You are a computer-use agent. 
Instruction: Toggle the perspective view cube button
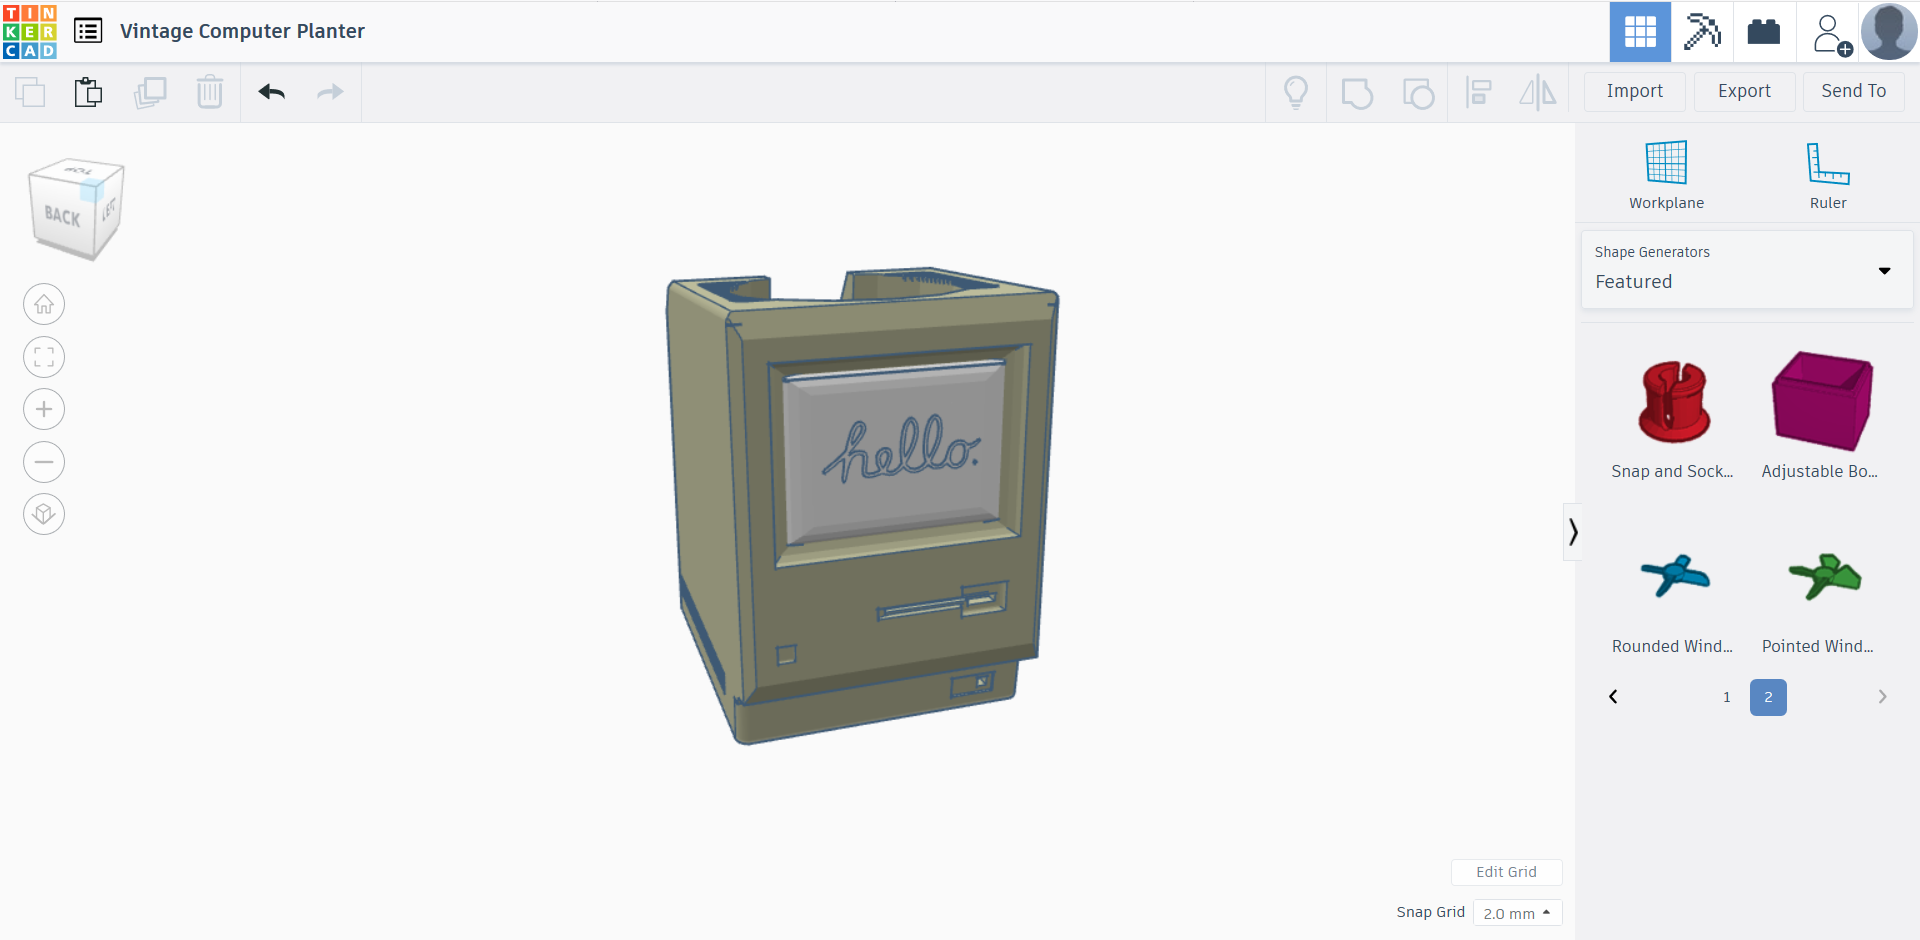[44, 514]
